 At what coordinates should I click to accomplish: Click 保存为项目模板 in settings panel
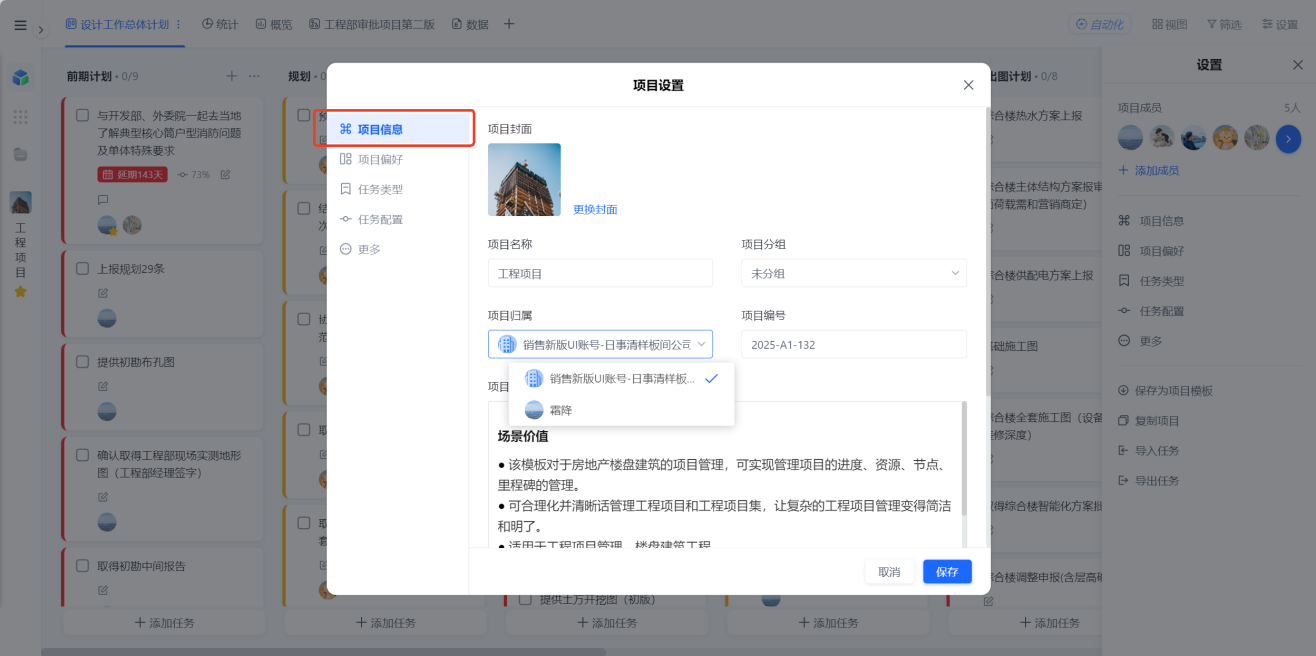click(x=1165, y=391)
